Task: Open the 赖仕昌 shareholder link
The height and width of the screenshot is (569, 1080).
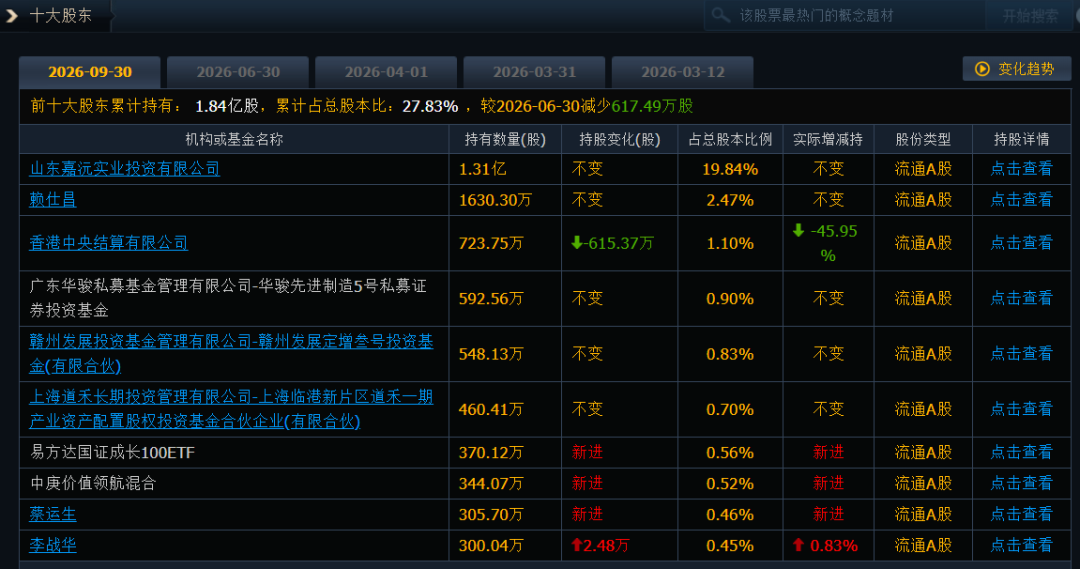Action: pyautogui.click(x=53, y=200)
